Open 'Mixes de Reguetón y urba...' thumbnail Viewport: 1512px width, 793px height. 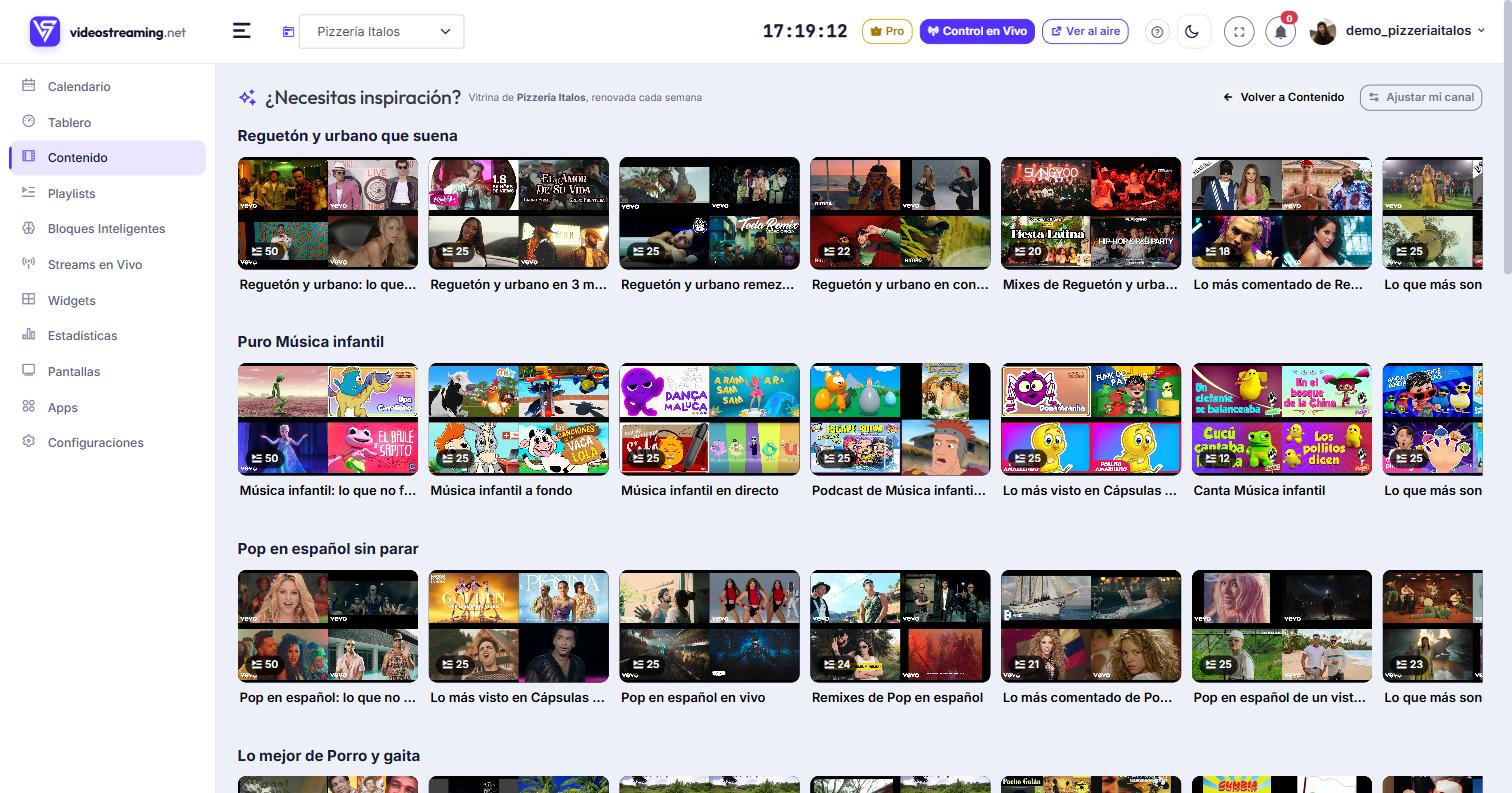[x=1091, y=213]
